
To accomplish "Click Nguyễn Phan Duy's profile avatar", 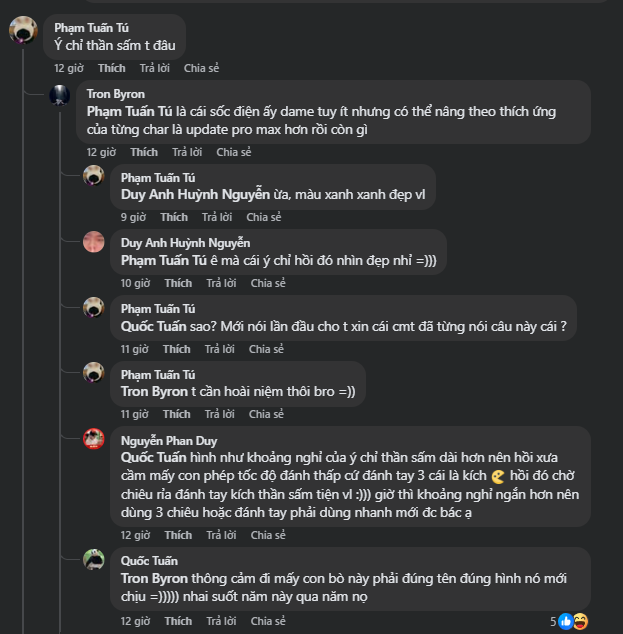I will coord(94,439).
